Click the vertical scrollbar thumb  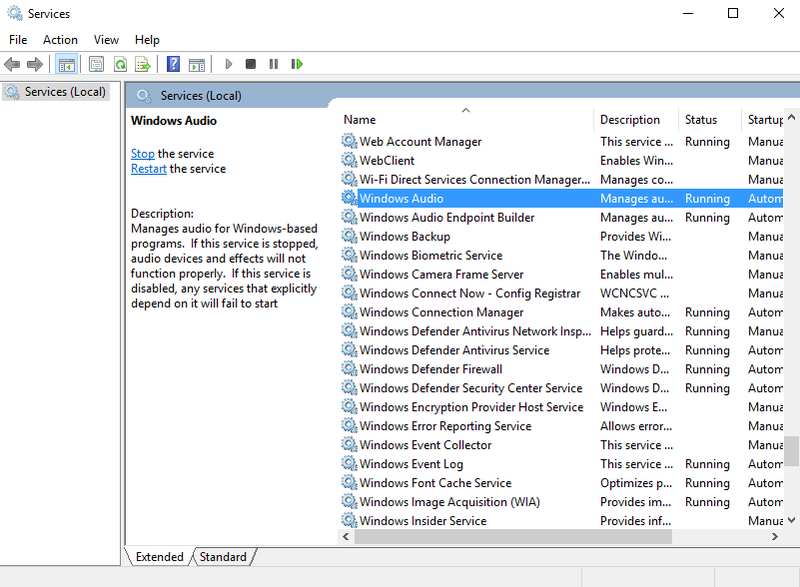791,451
